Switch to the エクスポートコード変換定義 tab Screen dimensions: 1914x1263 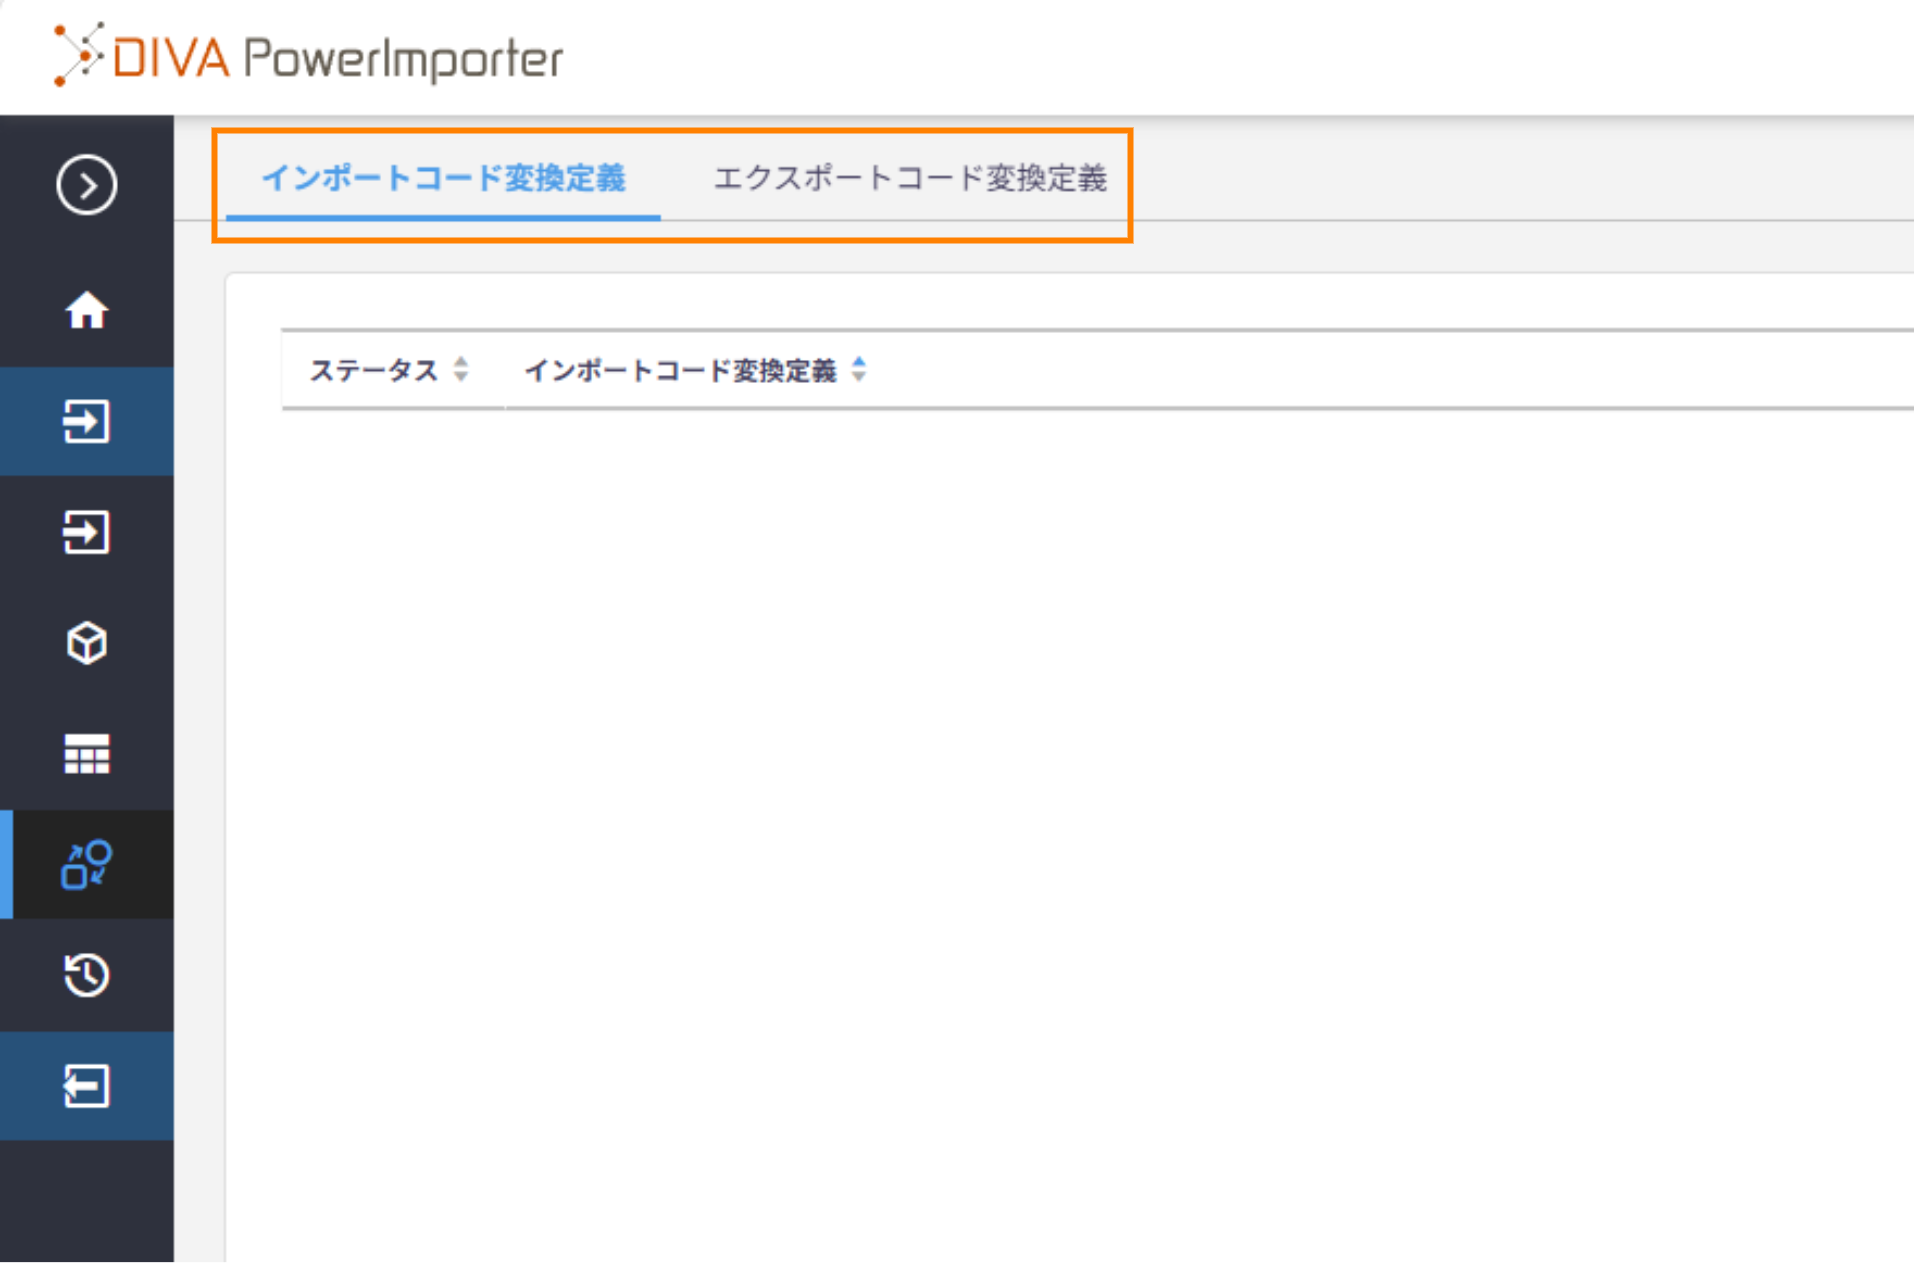coord(910,179)
